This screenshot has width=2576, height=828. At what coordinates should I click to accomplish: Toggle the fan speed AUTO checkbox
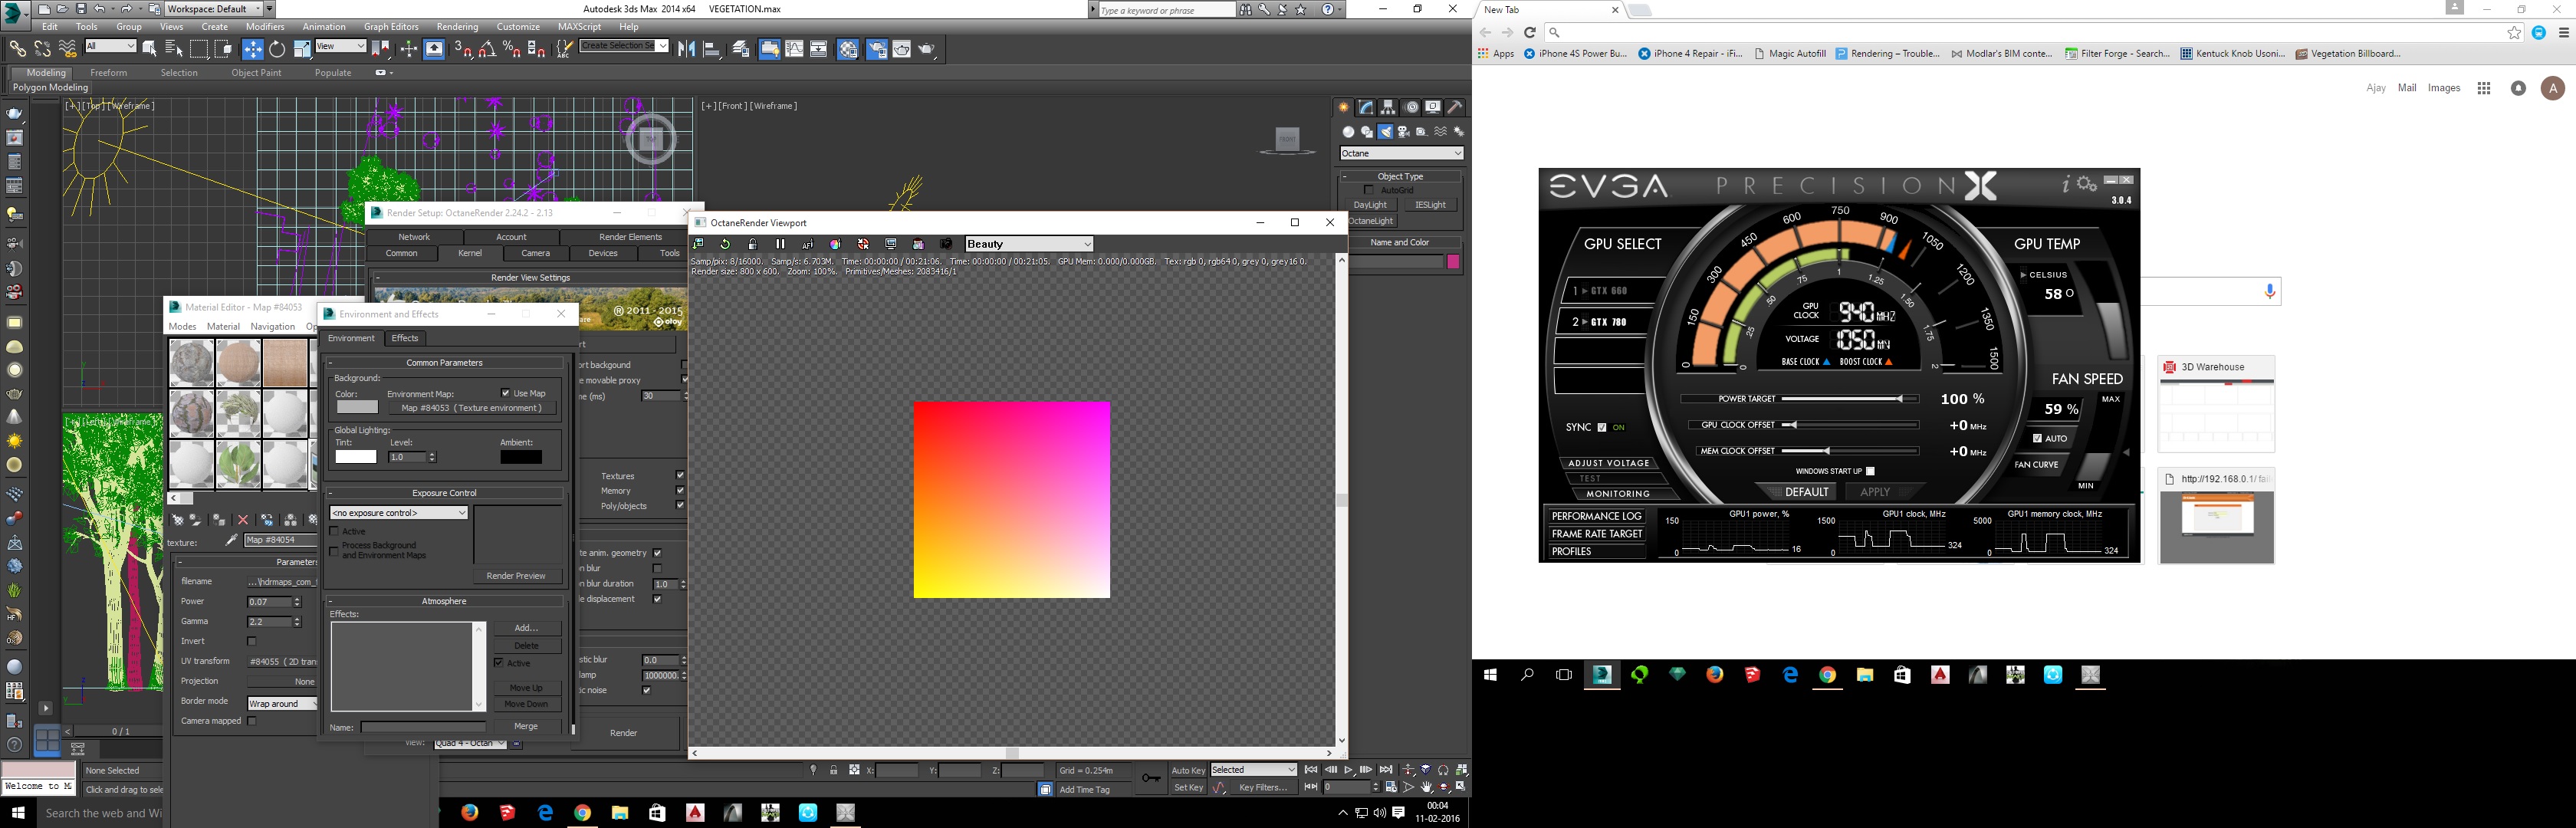2037,438
